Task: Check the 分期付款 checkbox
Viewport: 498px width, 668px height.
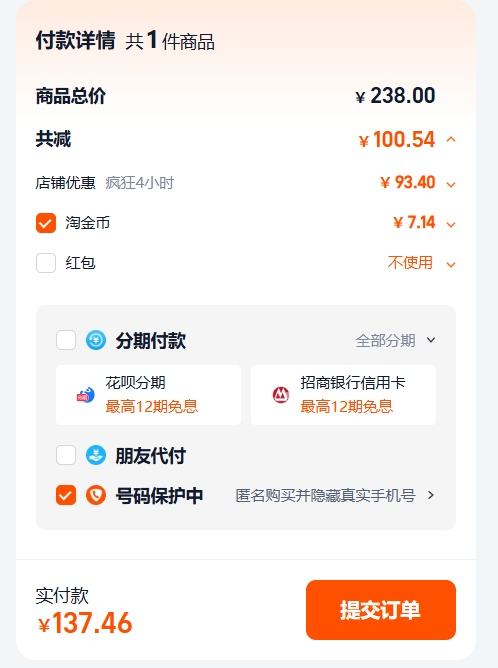Action: (x=66, y=340)
